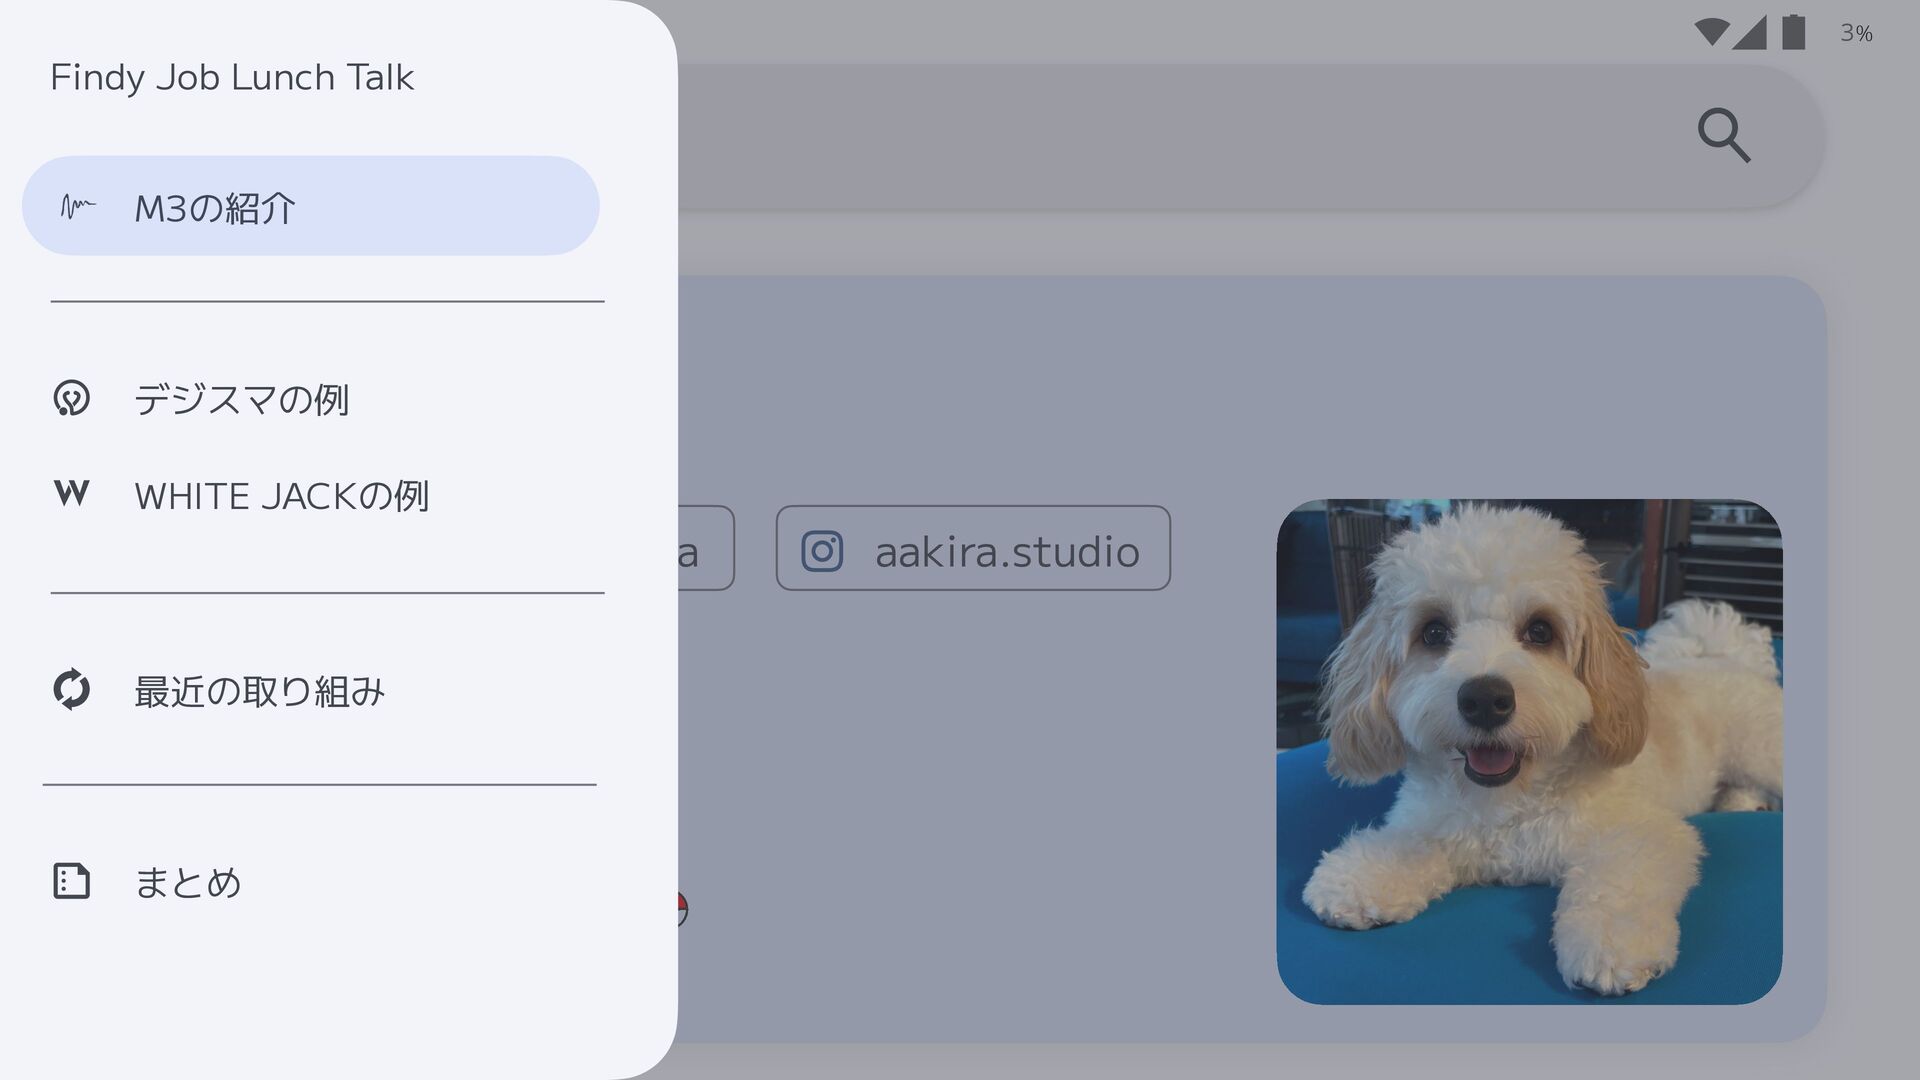Click the fluffy dog photo
The image size is (1920, 1080).
click(x=1529, y=751)
